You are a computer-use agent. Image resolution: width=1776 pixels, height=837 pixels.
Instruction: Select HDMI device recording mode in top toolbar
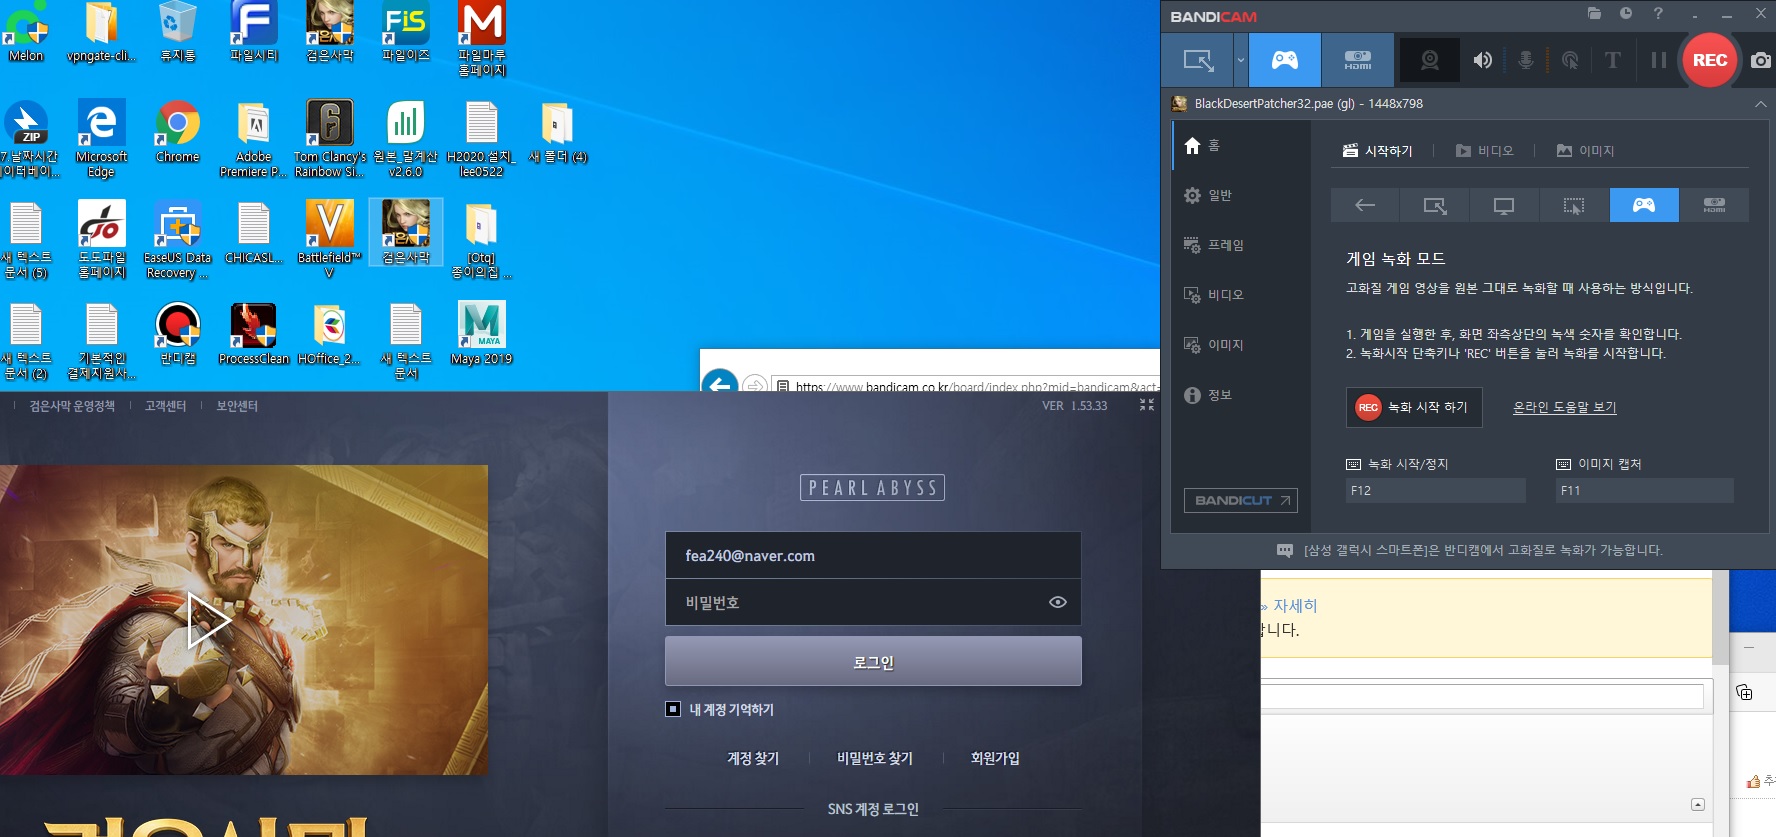[1357, 60]
